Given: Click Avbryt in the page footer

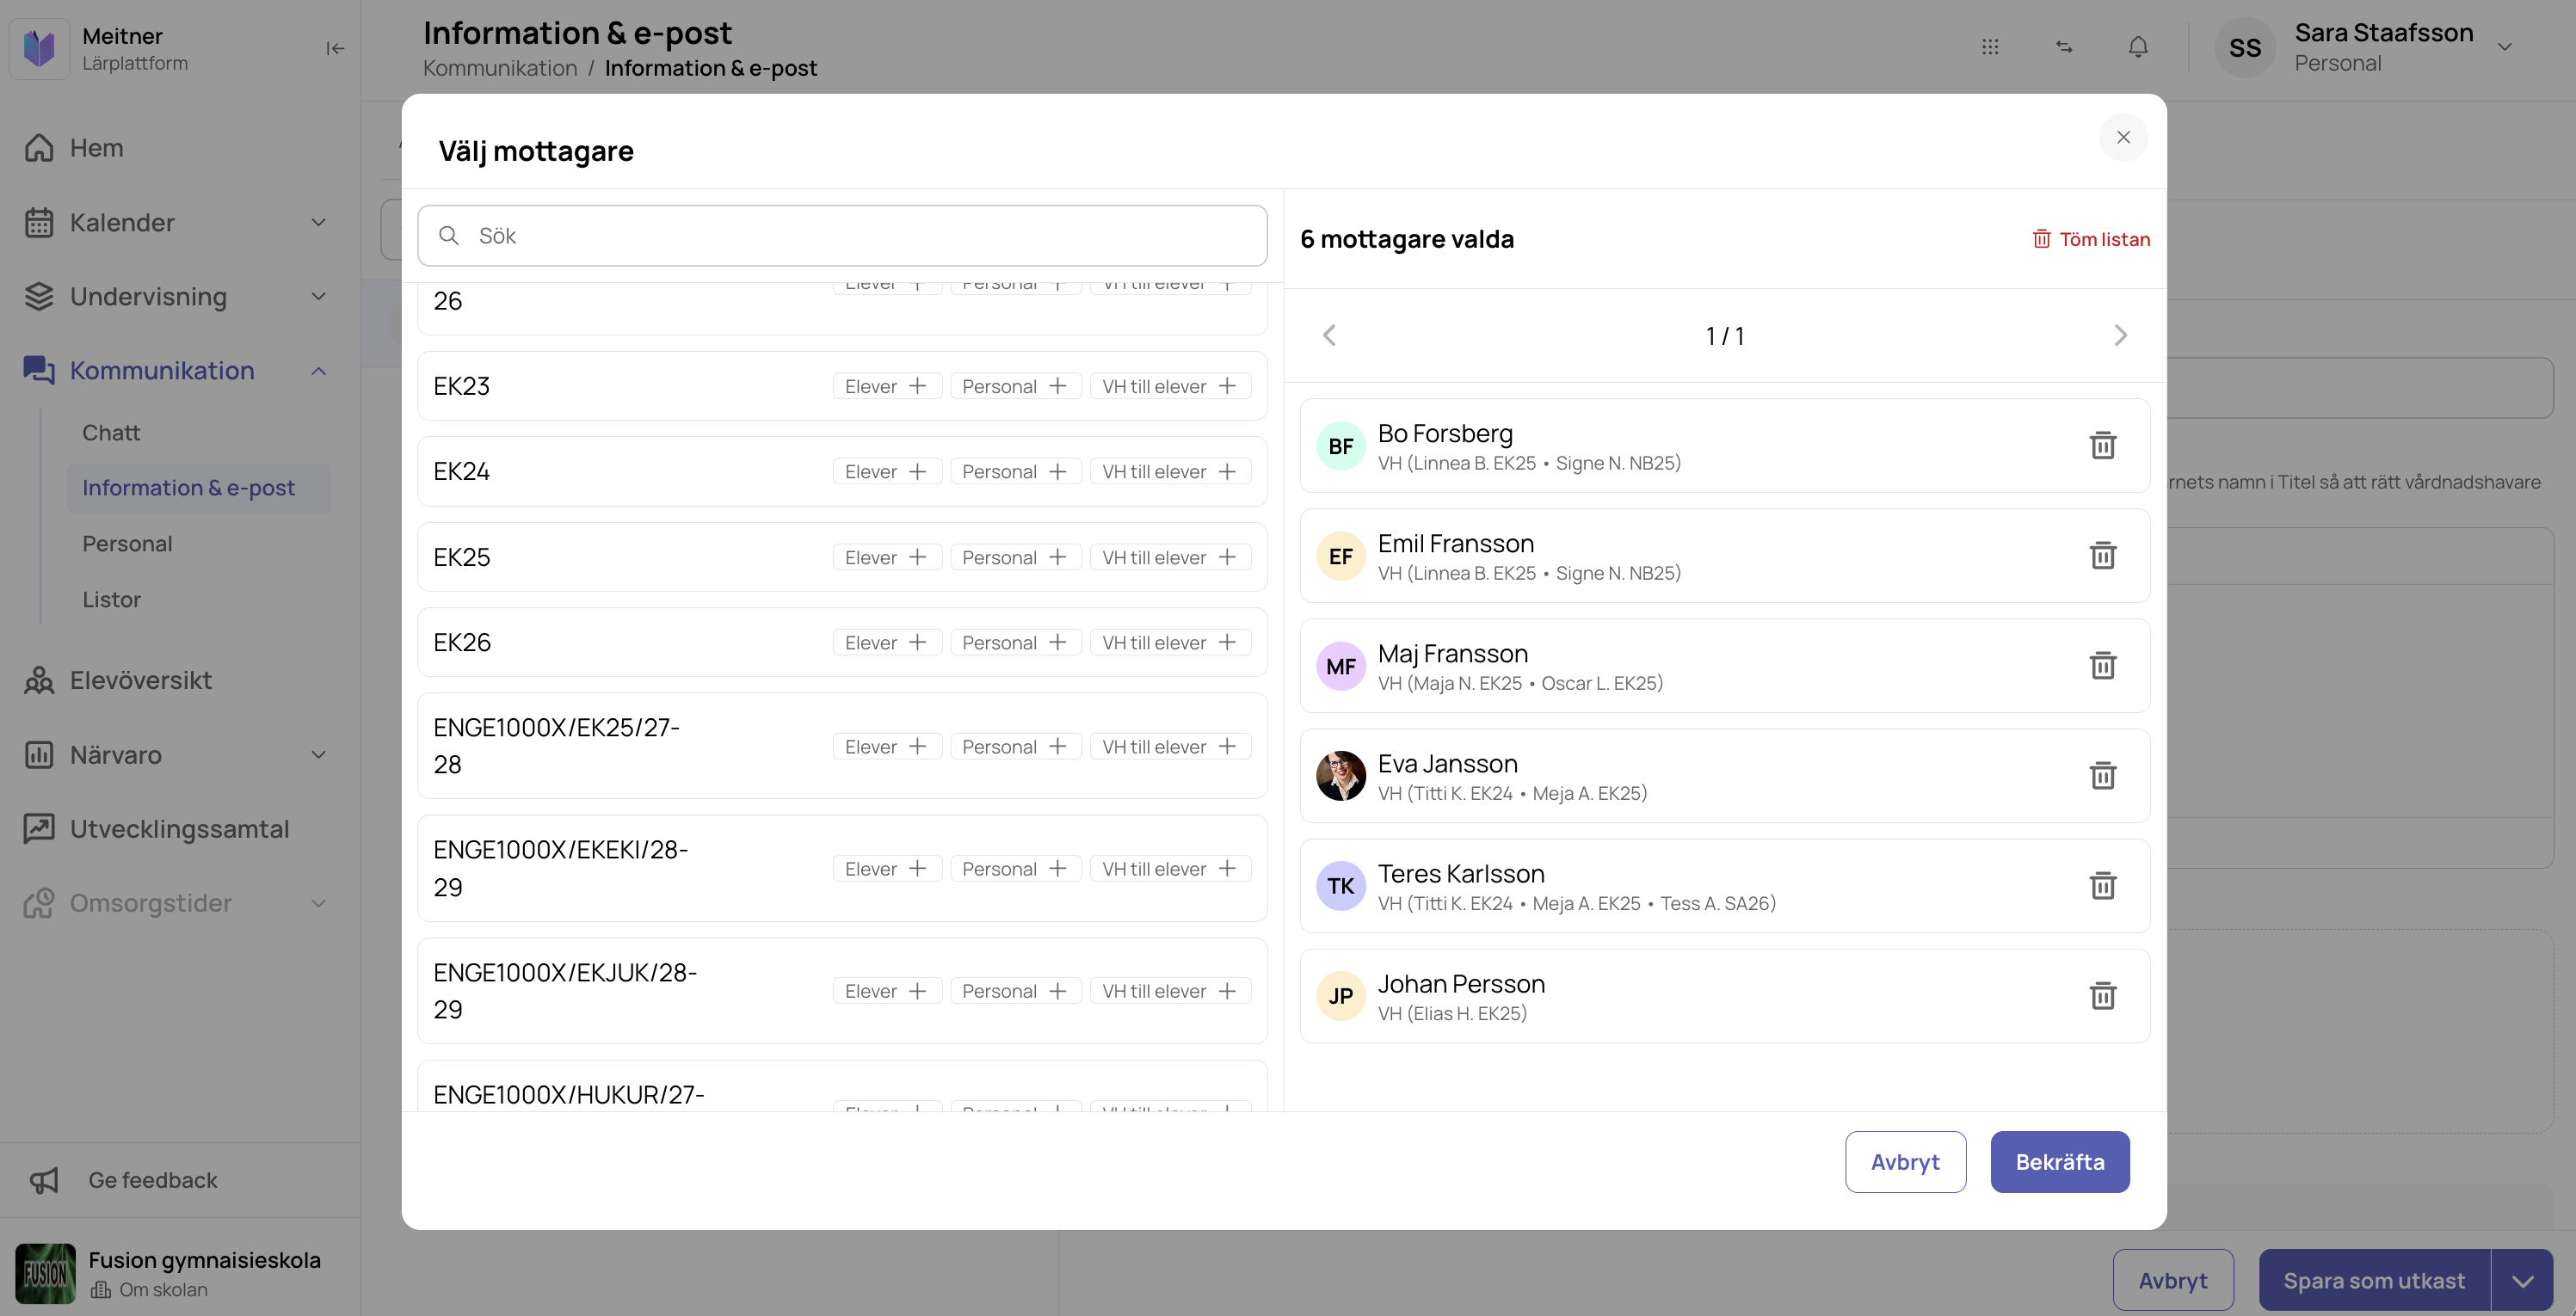Looking at the screenshot, I should [2173, 1281].
